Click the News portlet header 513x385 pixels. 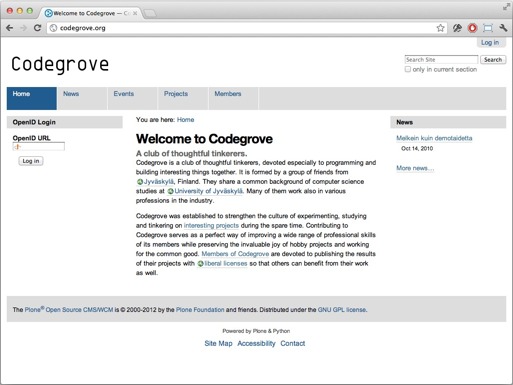448,122
